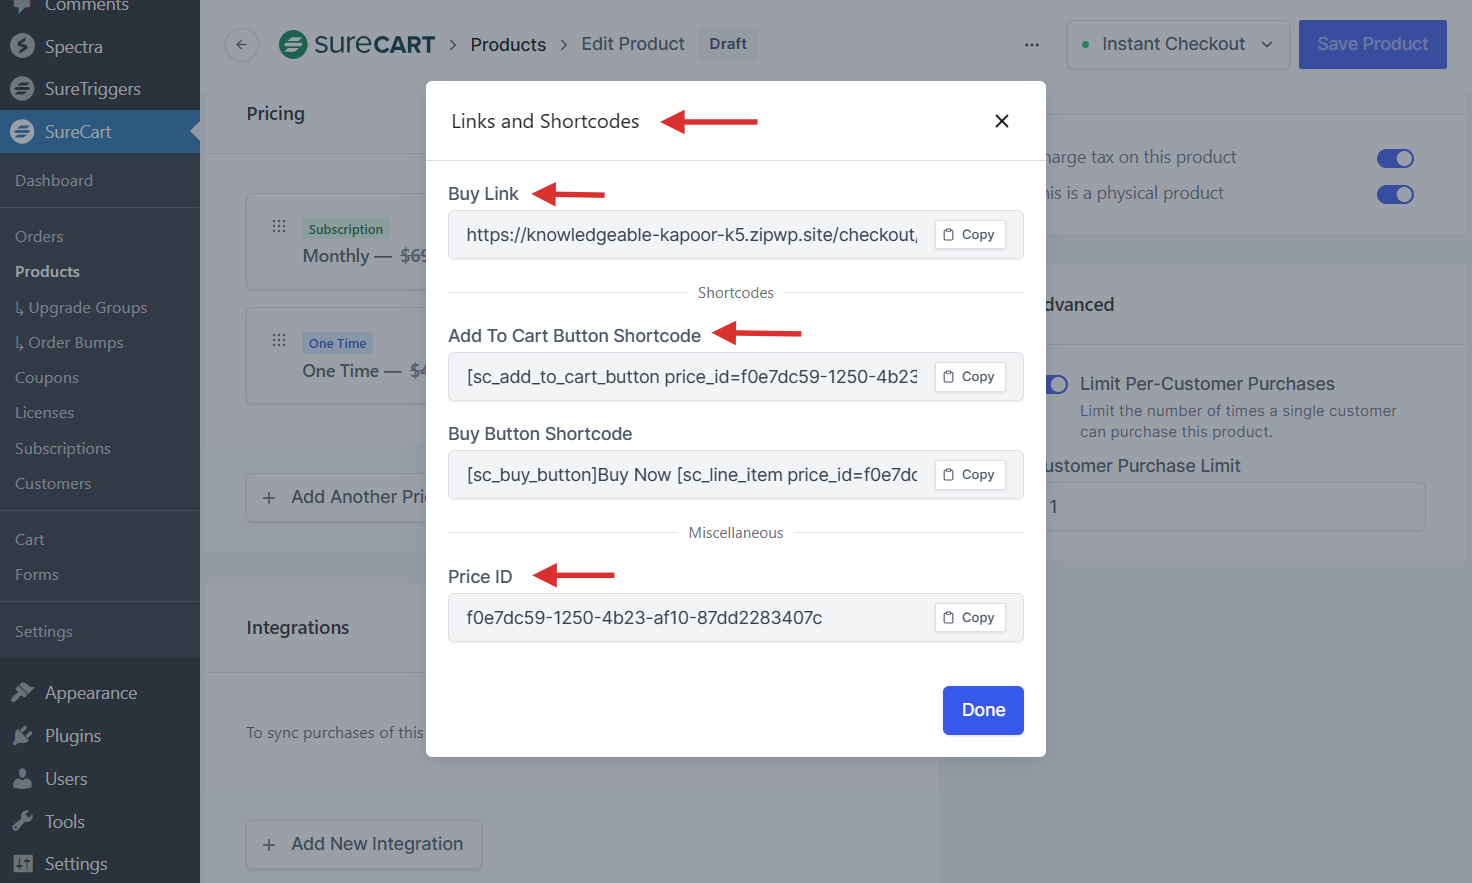Viewport: 1472px width, 883px height.
Task: Click the back arrow button in header
Action: 241,45
